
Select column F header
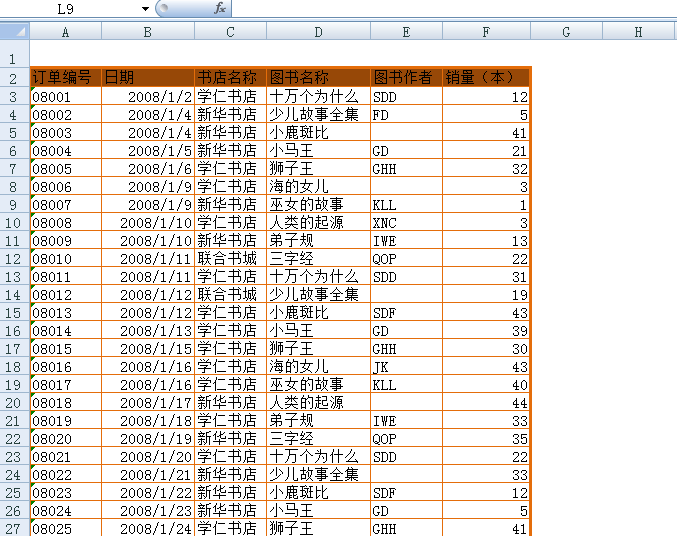(x=486, y=32)
